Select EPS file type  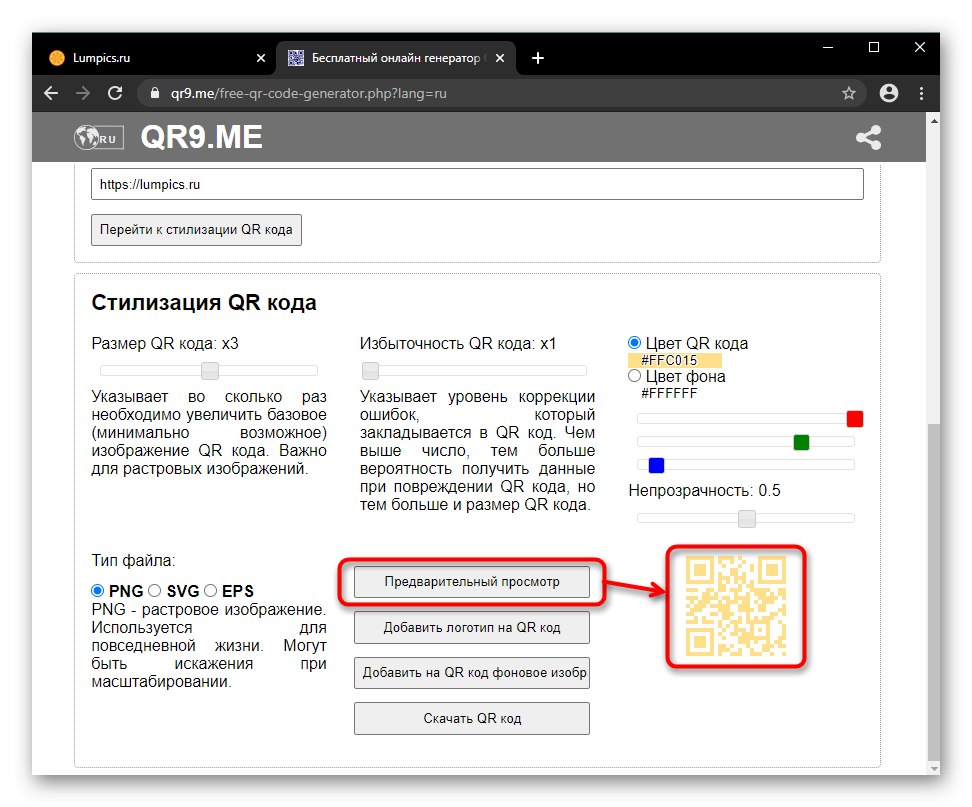point(211,591)
